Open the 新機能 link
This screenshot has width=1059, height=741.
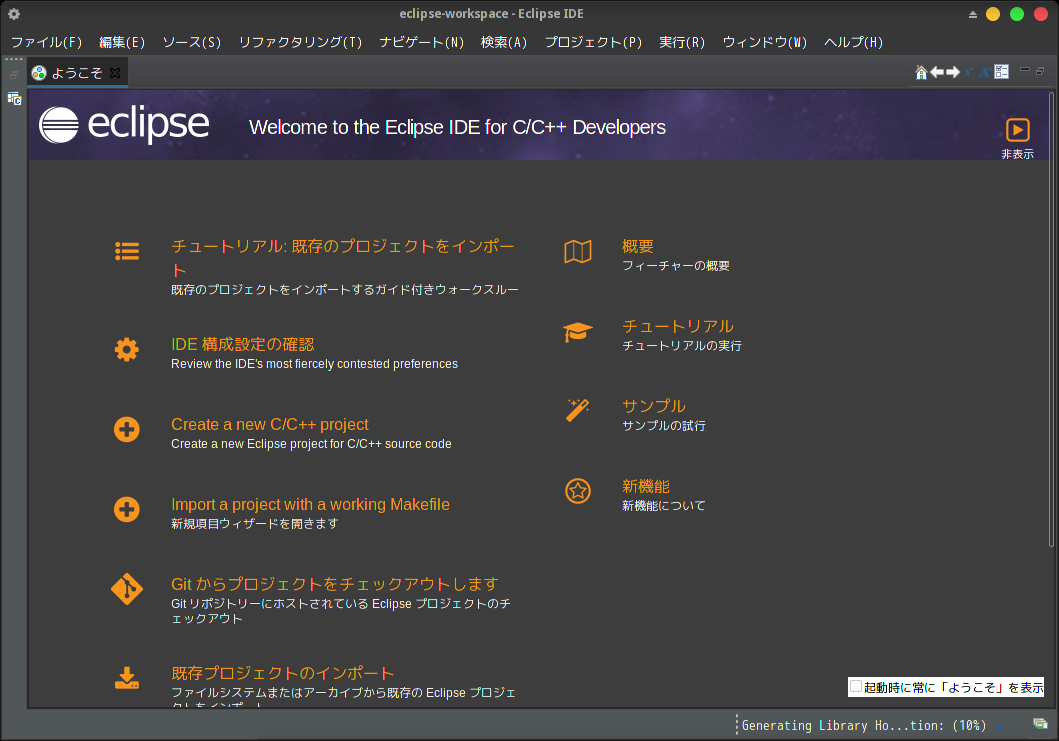tap(646, 486)
